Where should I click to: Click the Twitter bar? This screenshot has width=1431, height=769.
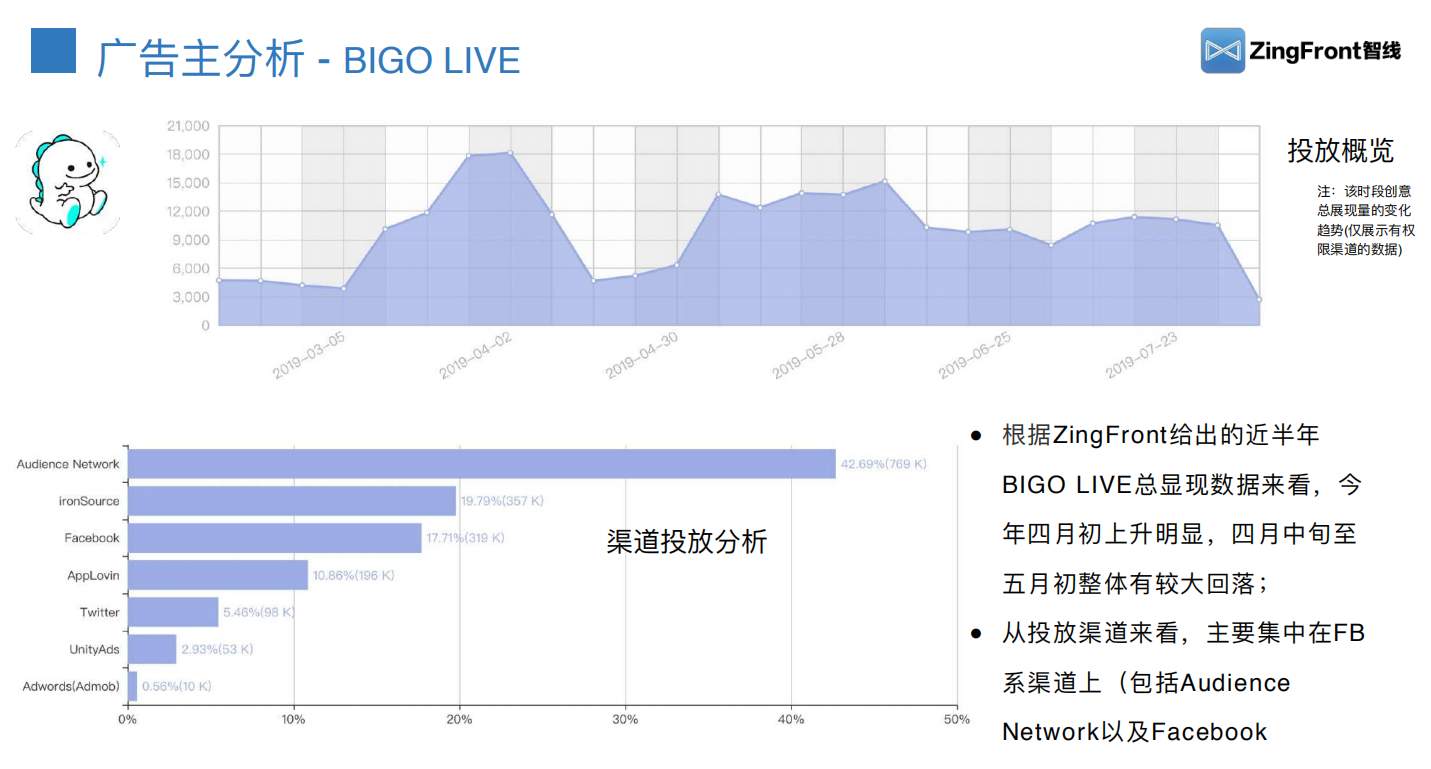click(x=173, y=612)
